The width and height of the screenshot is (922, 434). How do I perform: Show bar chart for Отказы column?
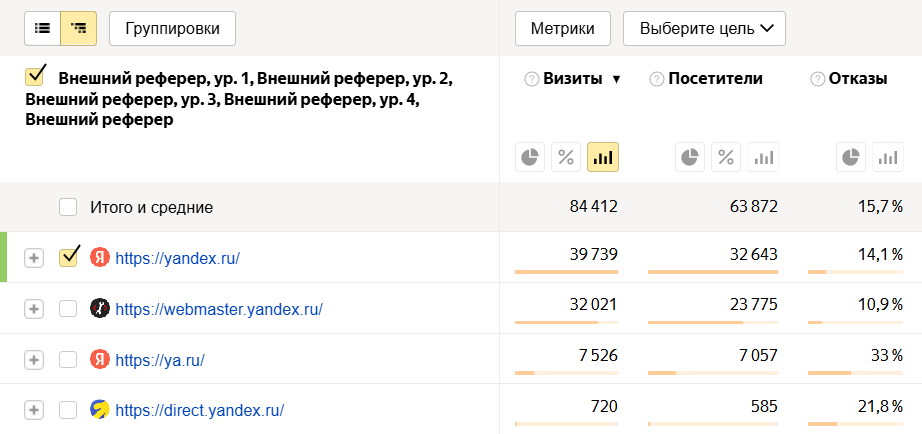(x=886, y=157)
